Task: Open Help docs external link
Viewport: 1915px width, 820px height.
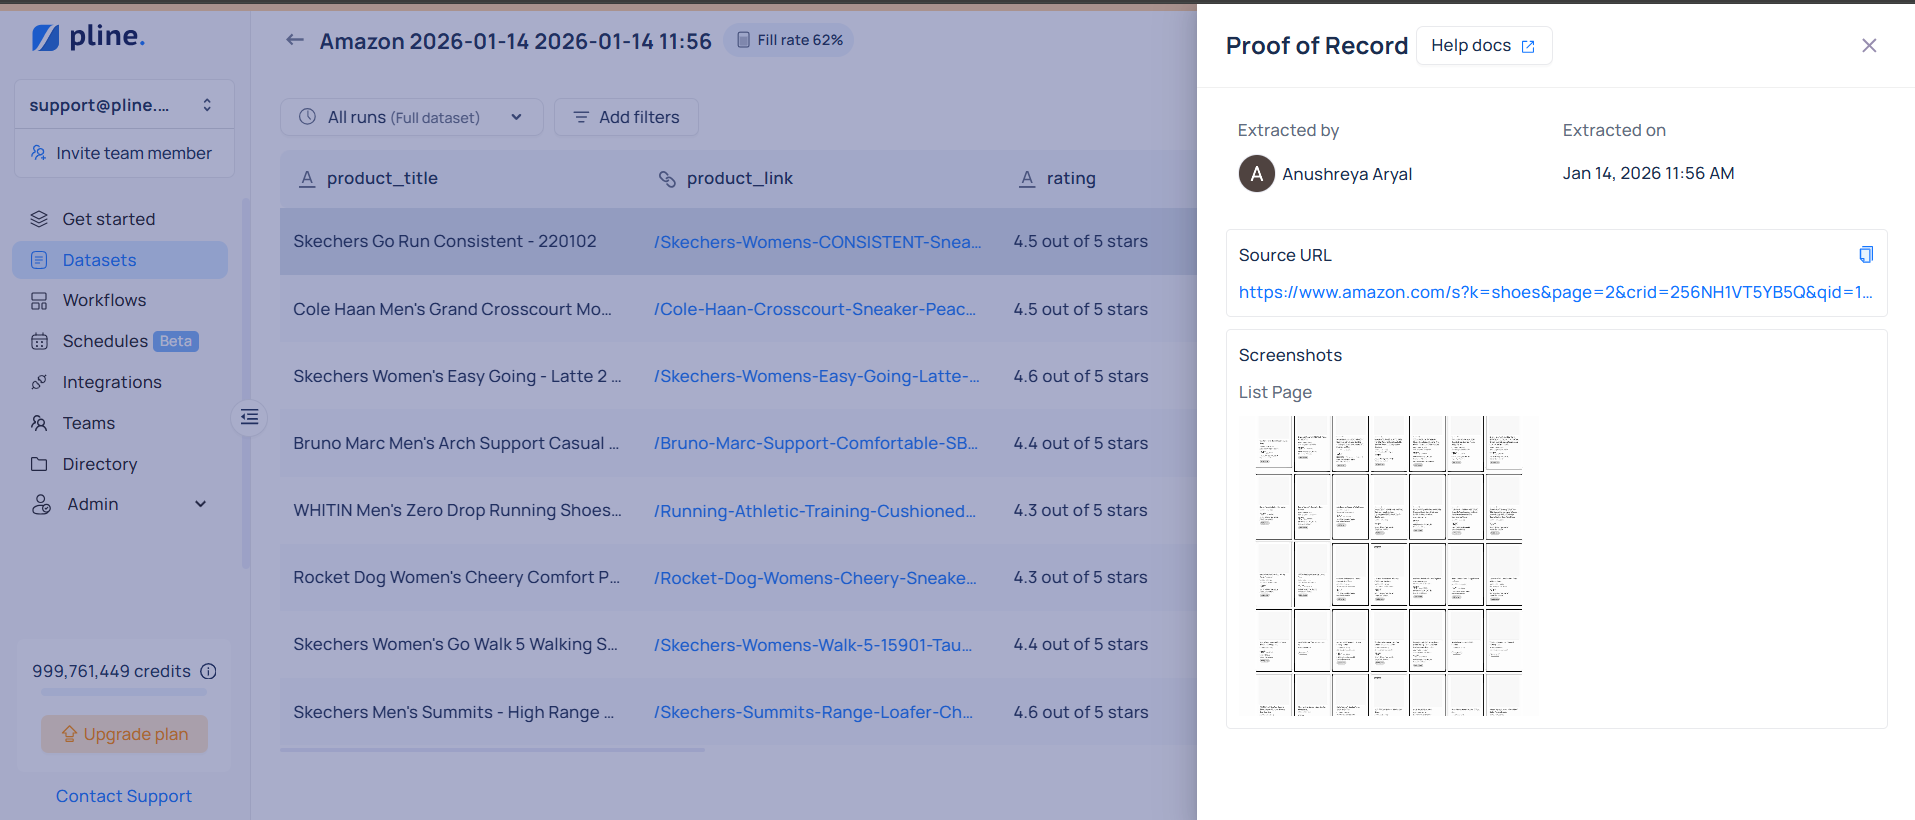Action: tap(1483, 46)
